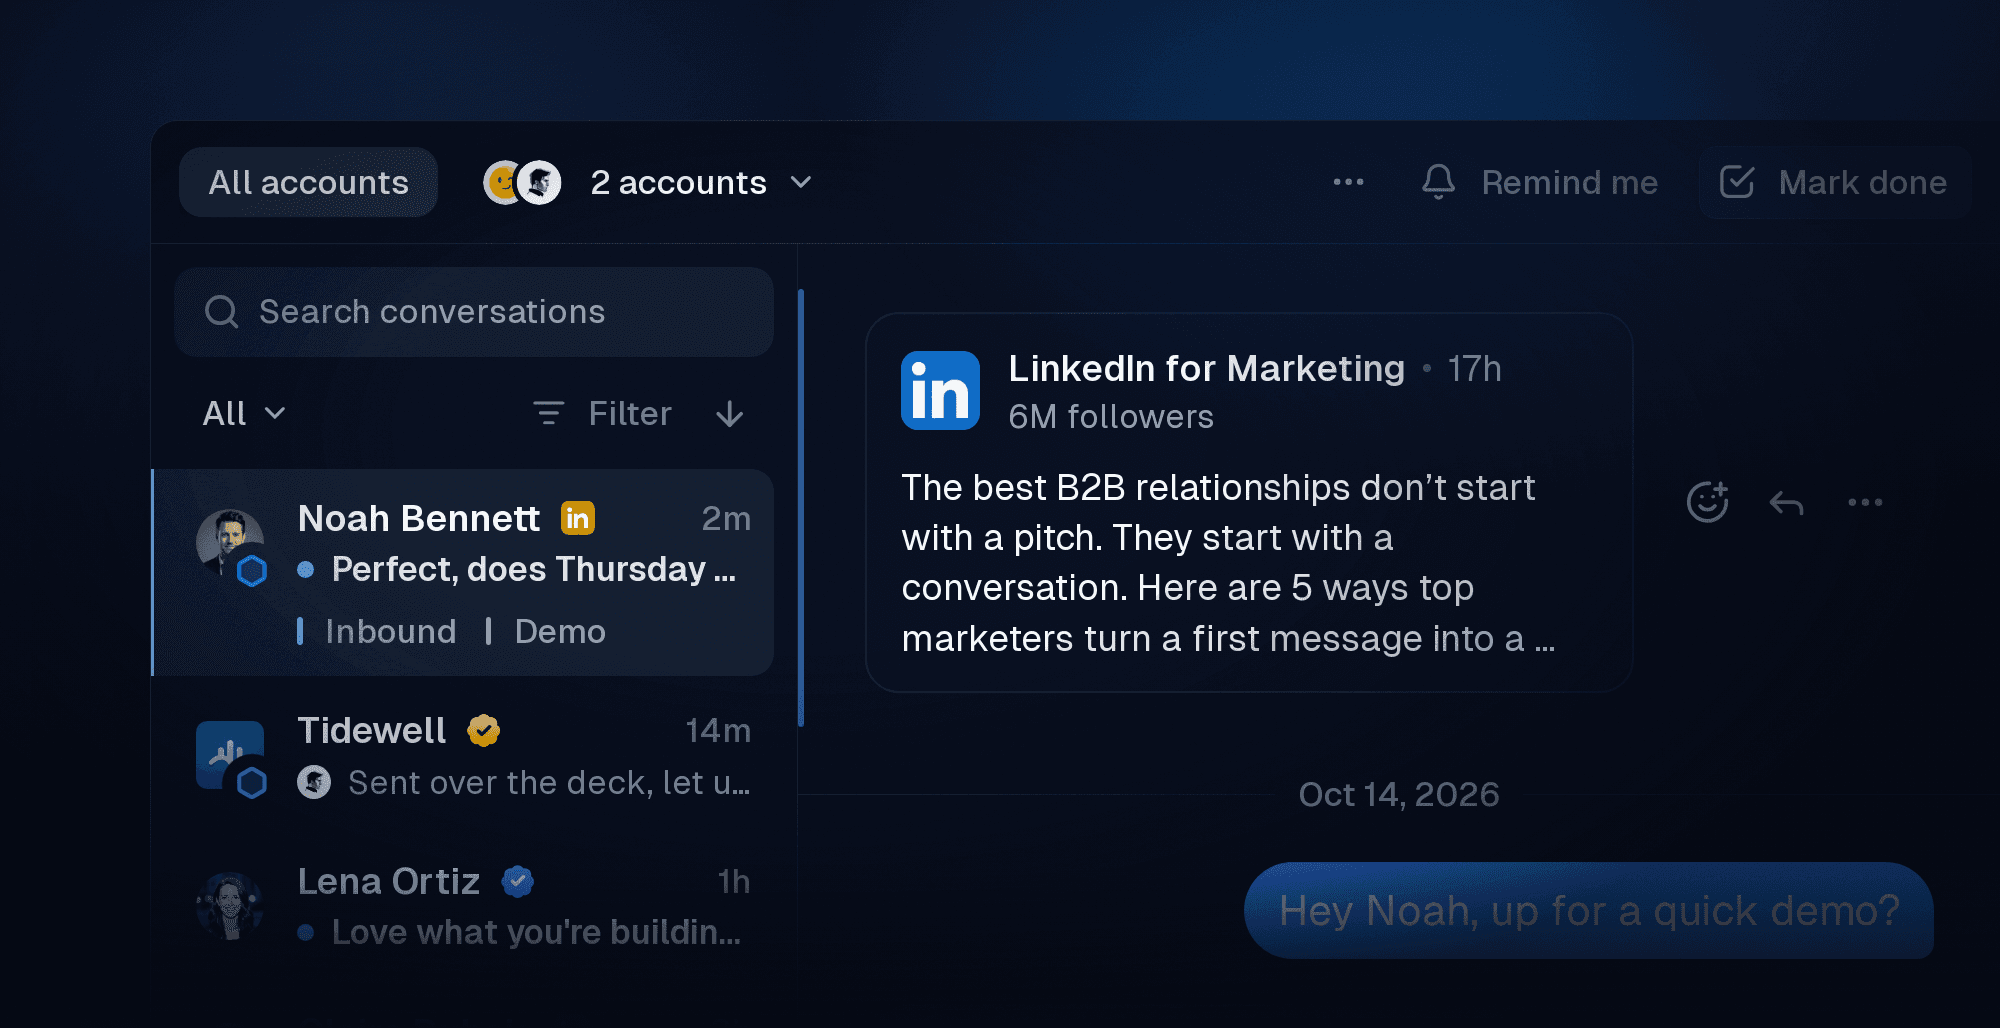This screenshot has width=2000, height=1028.
Task: Add an emoji reaction to the post
Action: 1707,502
